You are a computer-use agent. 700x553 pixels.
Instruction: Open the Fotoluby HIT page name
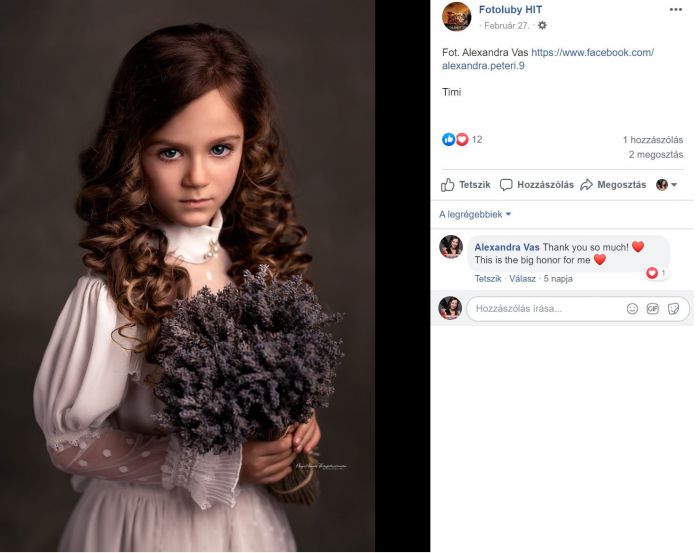pos(510,9)
